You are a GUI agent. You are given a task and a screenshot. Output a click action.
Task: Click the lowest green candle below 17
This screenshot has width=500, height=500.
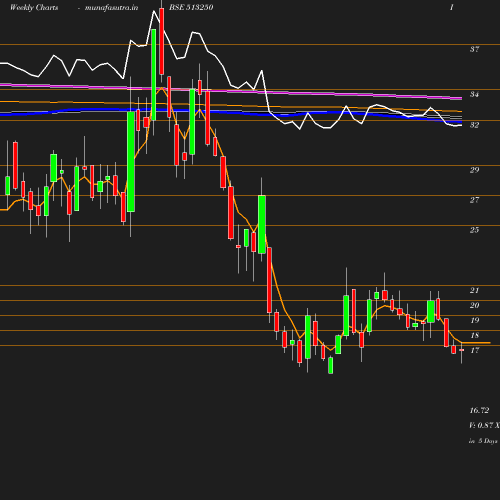330,365
